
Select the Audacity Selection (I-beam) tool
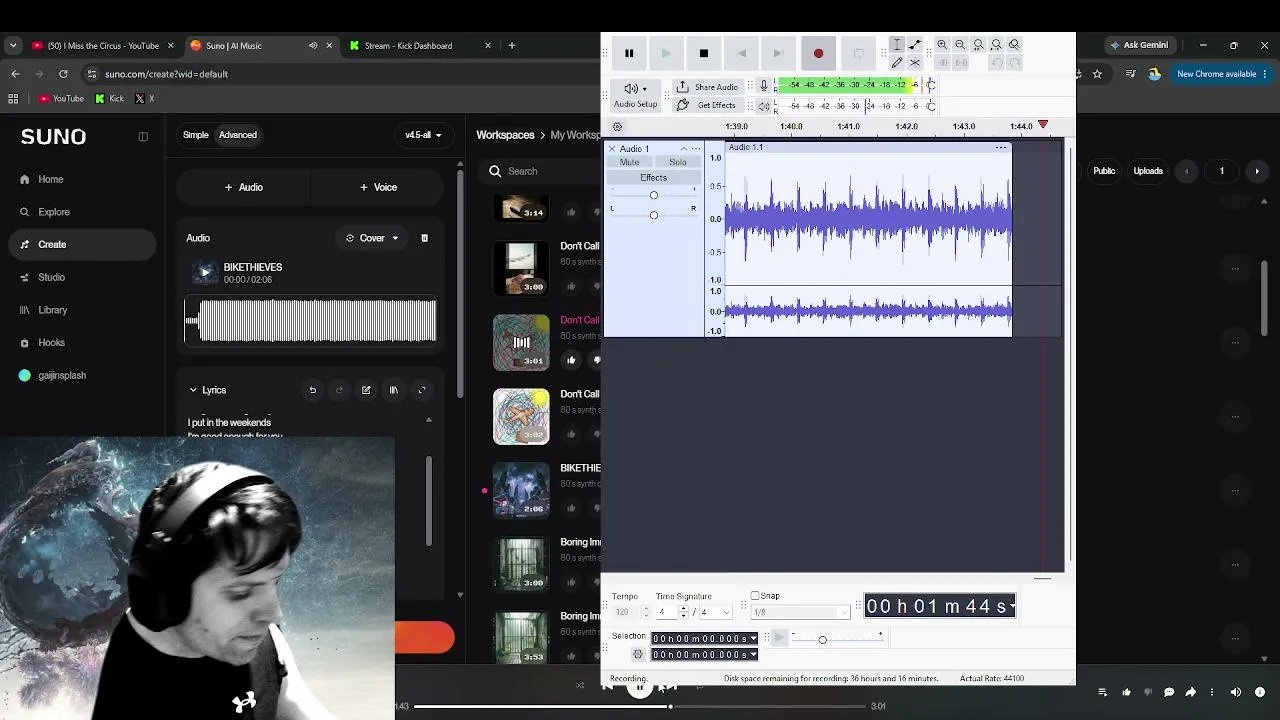pos(897,45)
